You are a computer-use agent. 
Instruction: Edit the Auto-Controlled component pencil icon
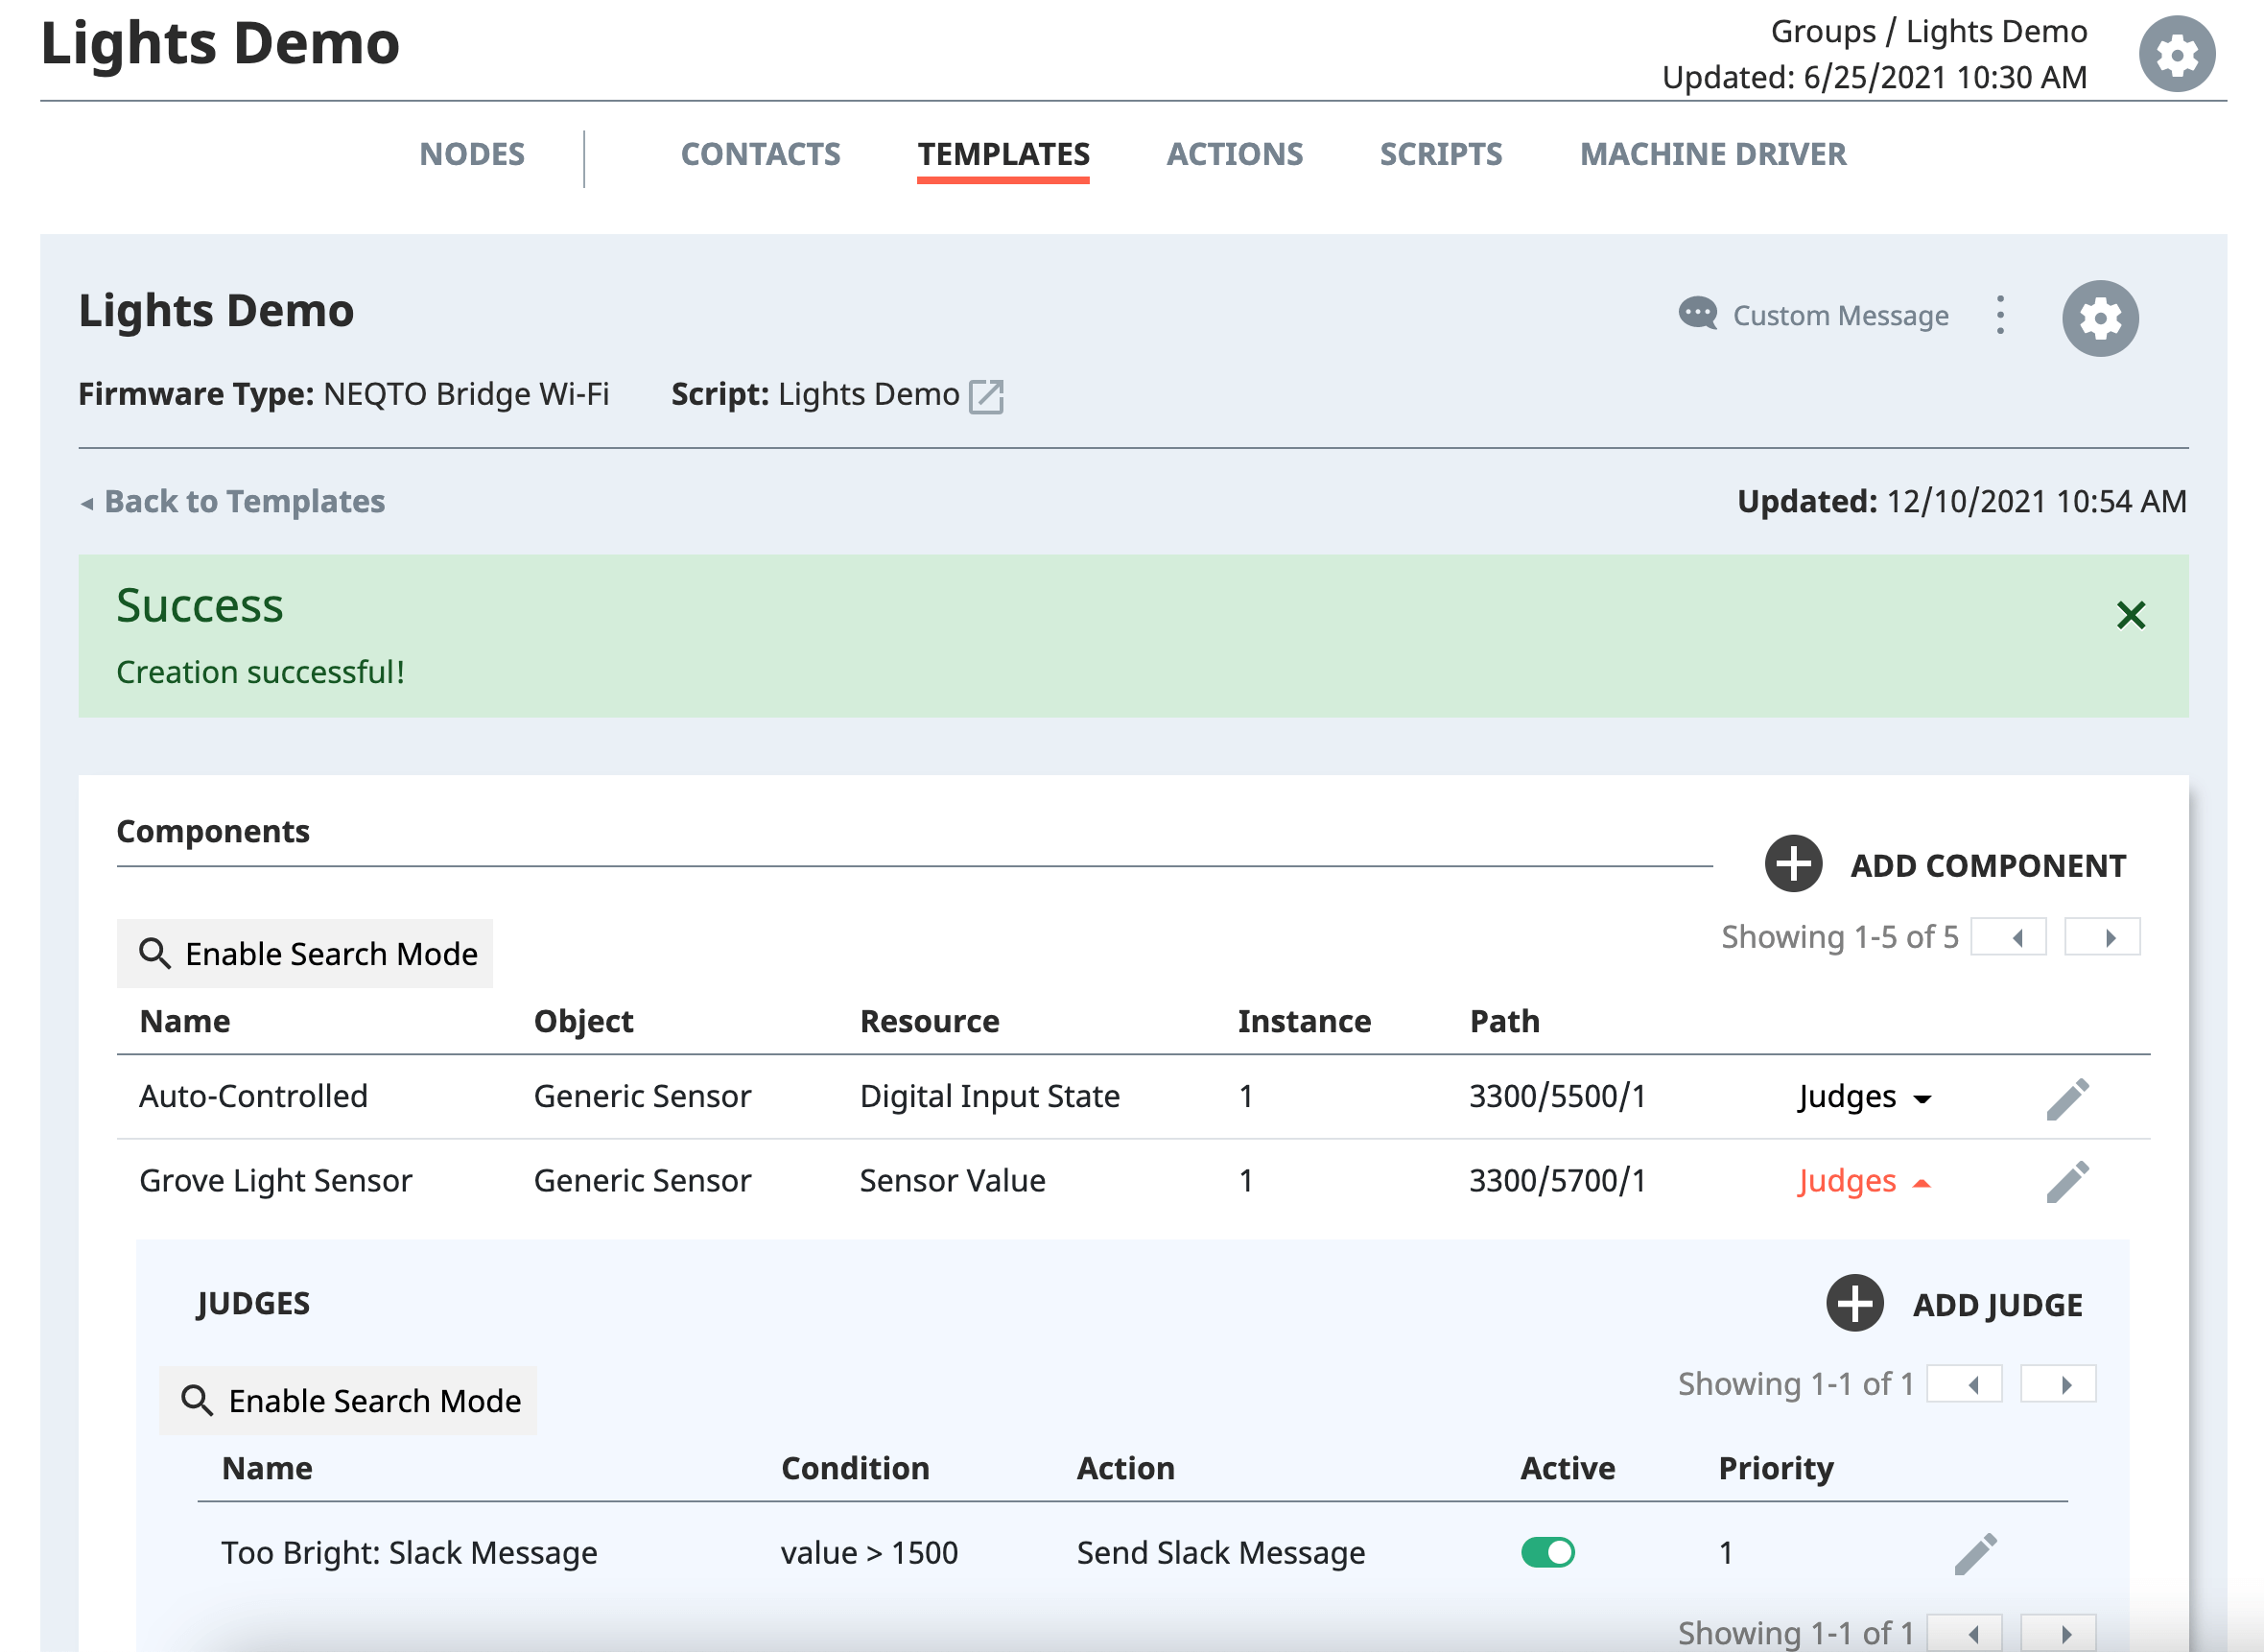point(2067,1098)
